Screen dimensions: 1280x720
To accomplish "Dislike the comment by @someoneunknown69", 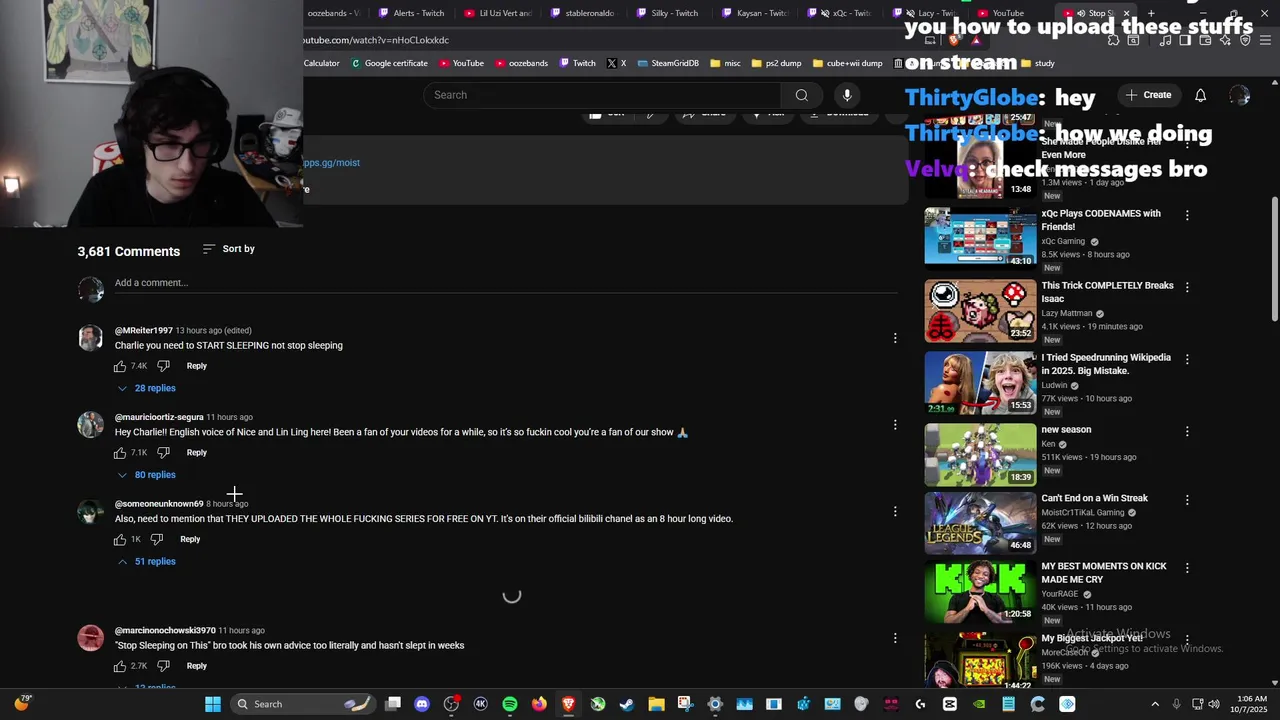I will 157,539.
